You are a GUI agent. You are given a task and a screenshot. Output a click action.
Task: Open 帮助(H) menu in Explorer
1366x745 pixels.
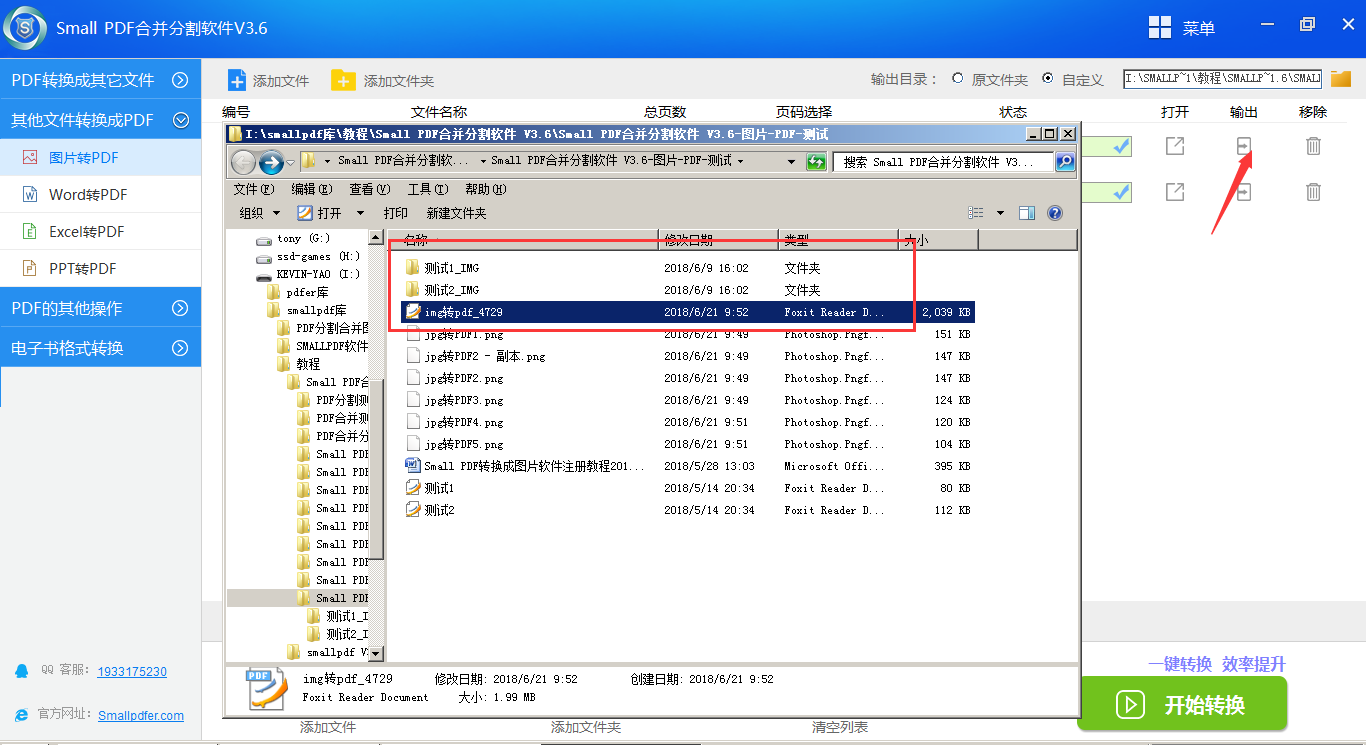tap(486, 189)
